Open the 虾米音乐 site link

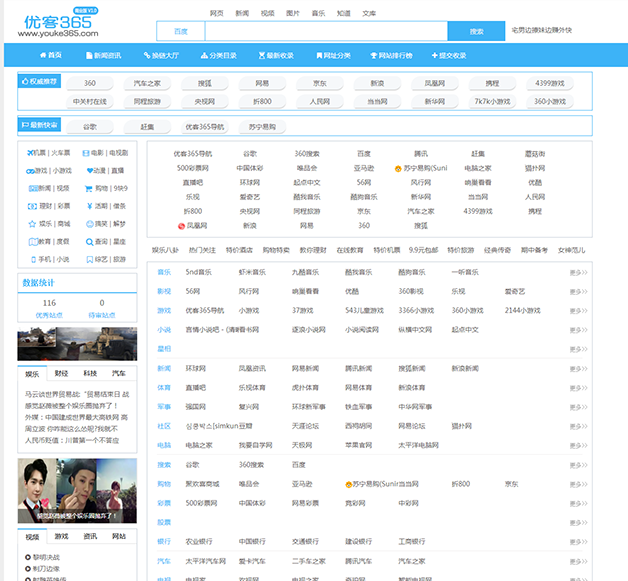coord(252,272)
